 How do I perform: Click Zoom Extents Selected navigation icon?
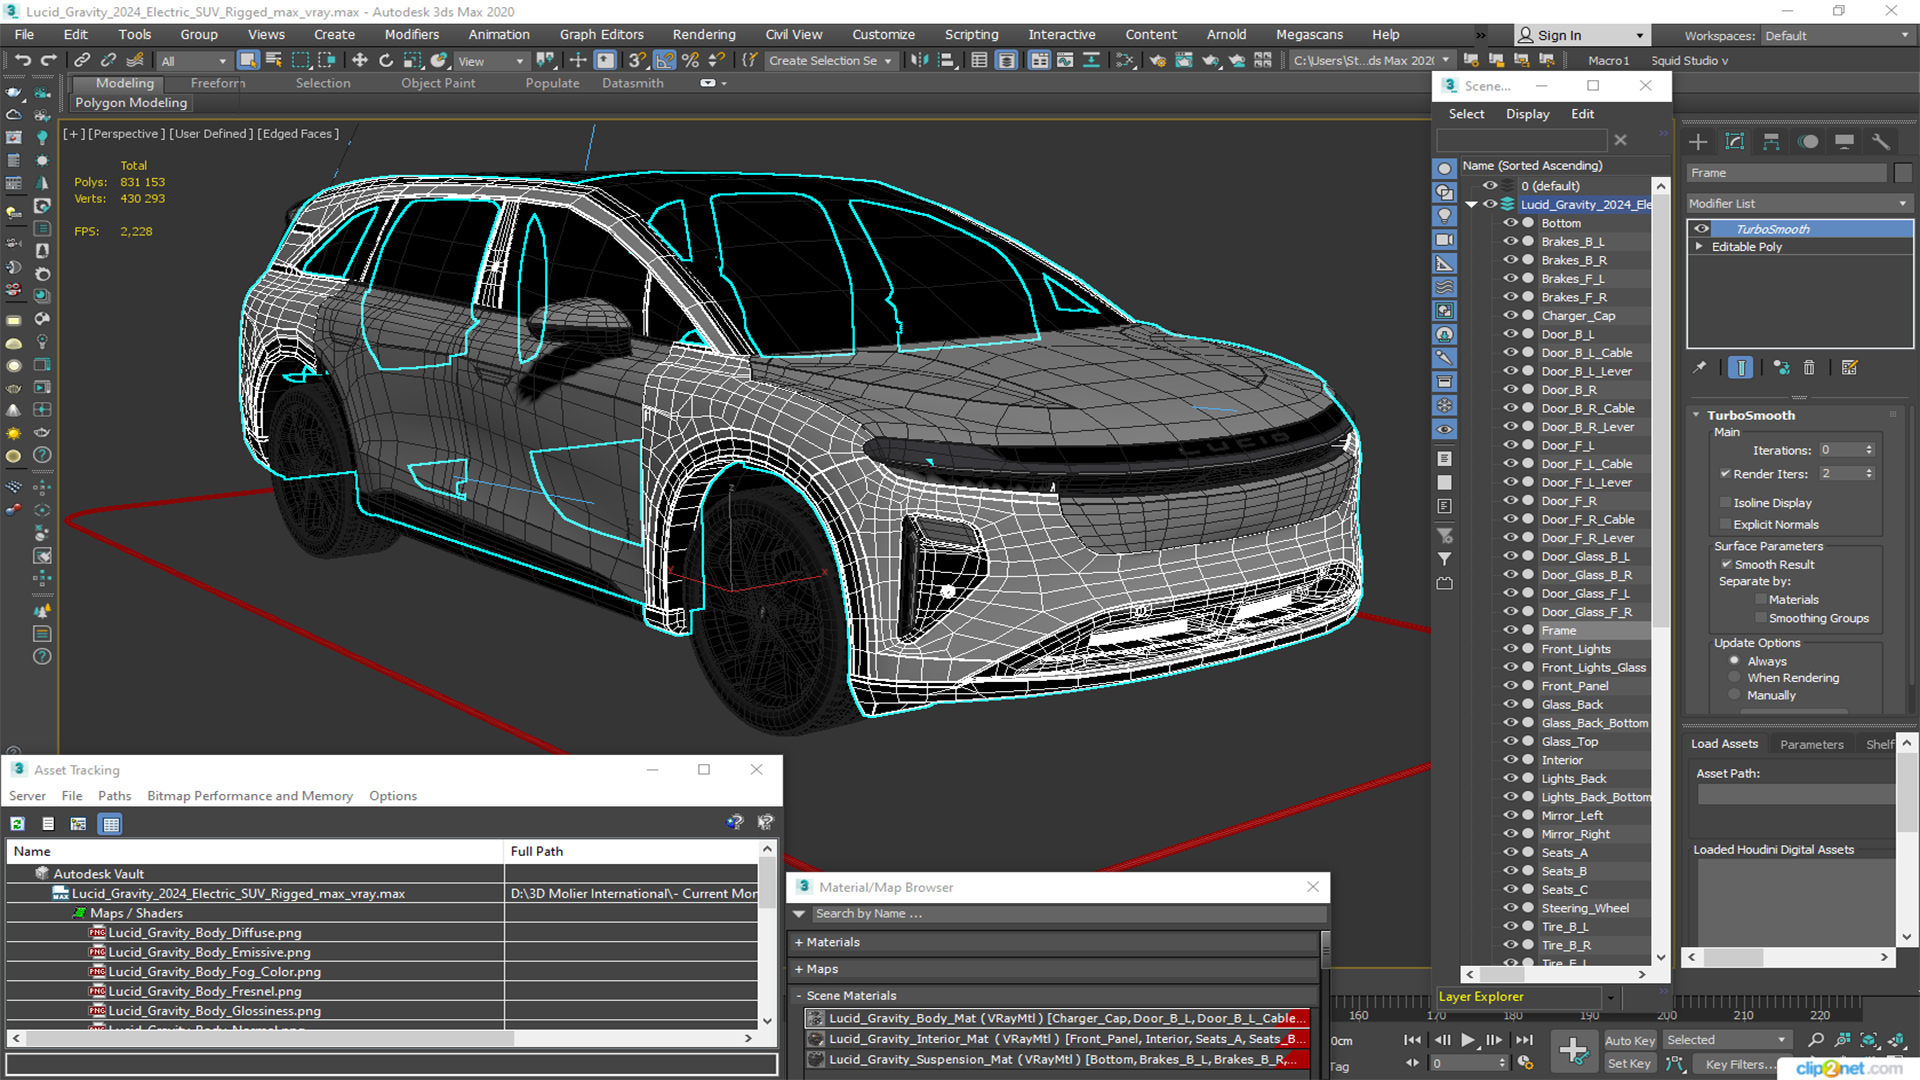(x=1869, y=1040)
